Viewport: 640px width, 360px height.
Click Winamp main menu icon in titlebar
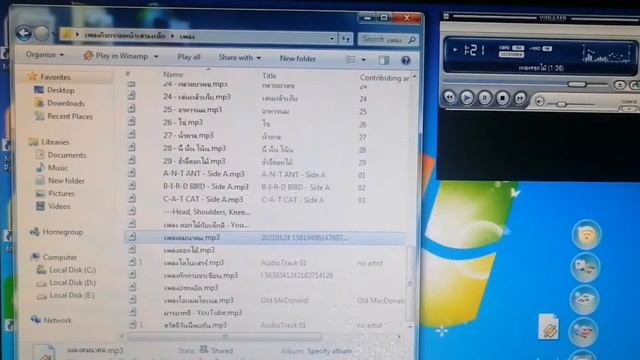coord(446,16)
